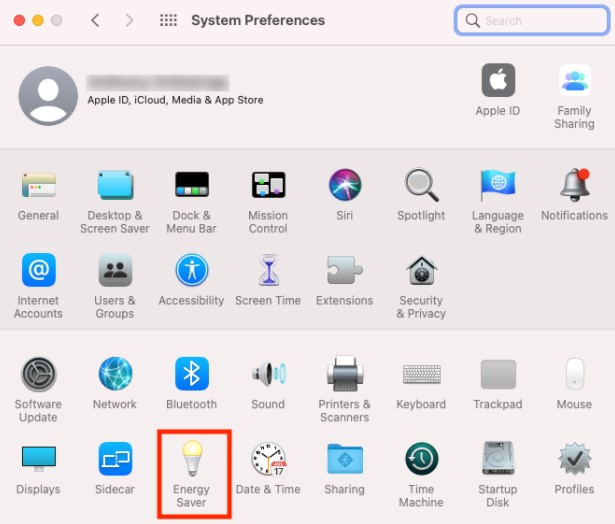Viewport: 615px width, 524px height.
Task: Click 'Apple ID, iCloud, Media & App Store' text
Action: click(175, 100)
